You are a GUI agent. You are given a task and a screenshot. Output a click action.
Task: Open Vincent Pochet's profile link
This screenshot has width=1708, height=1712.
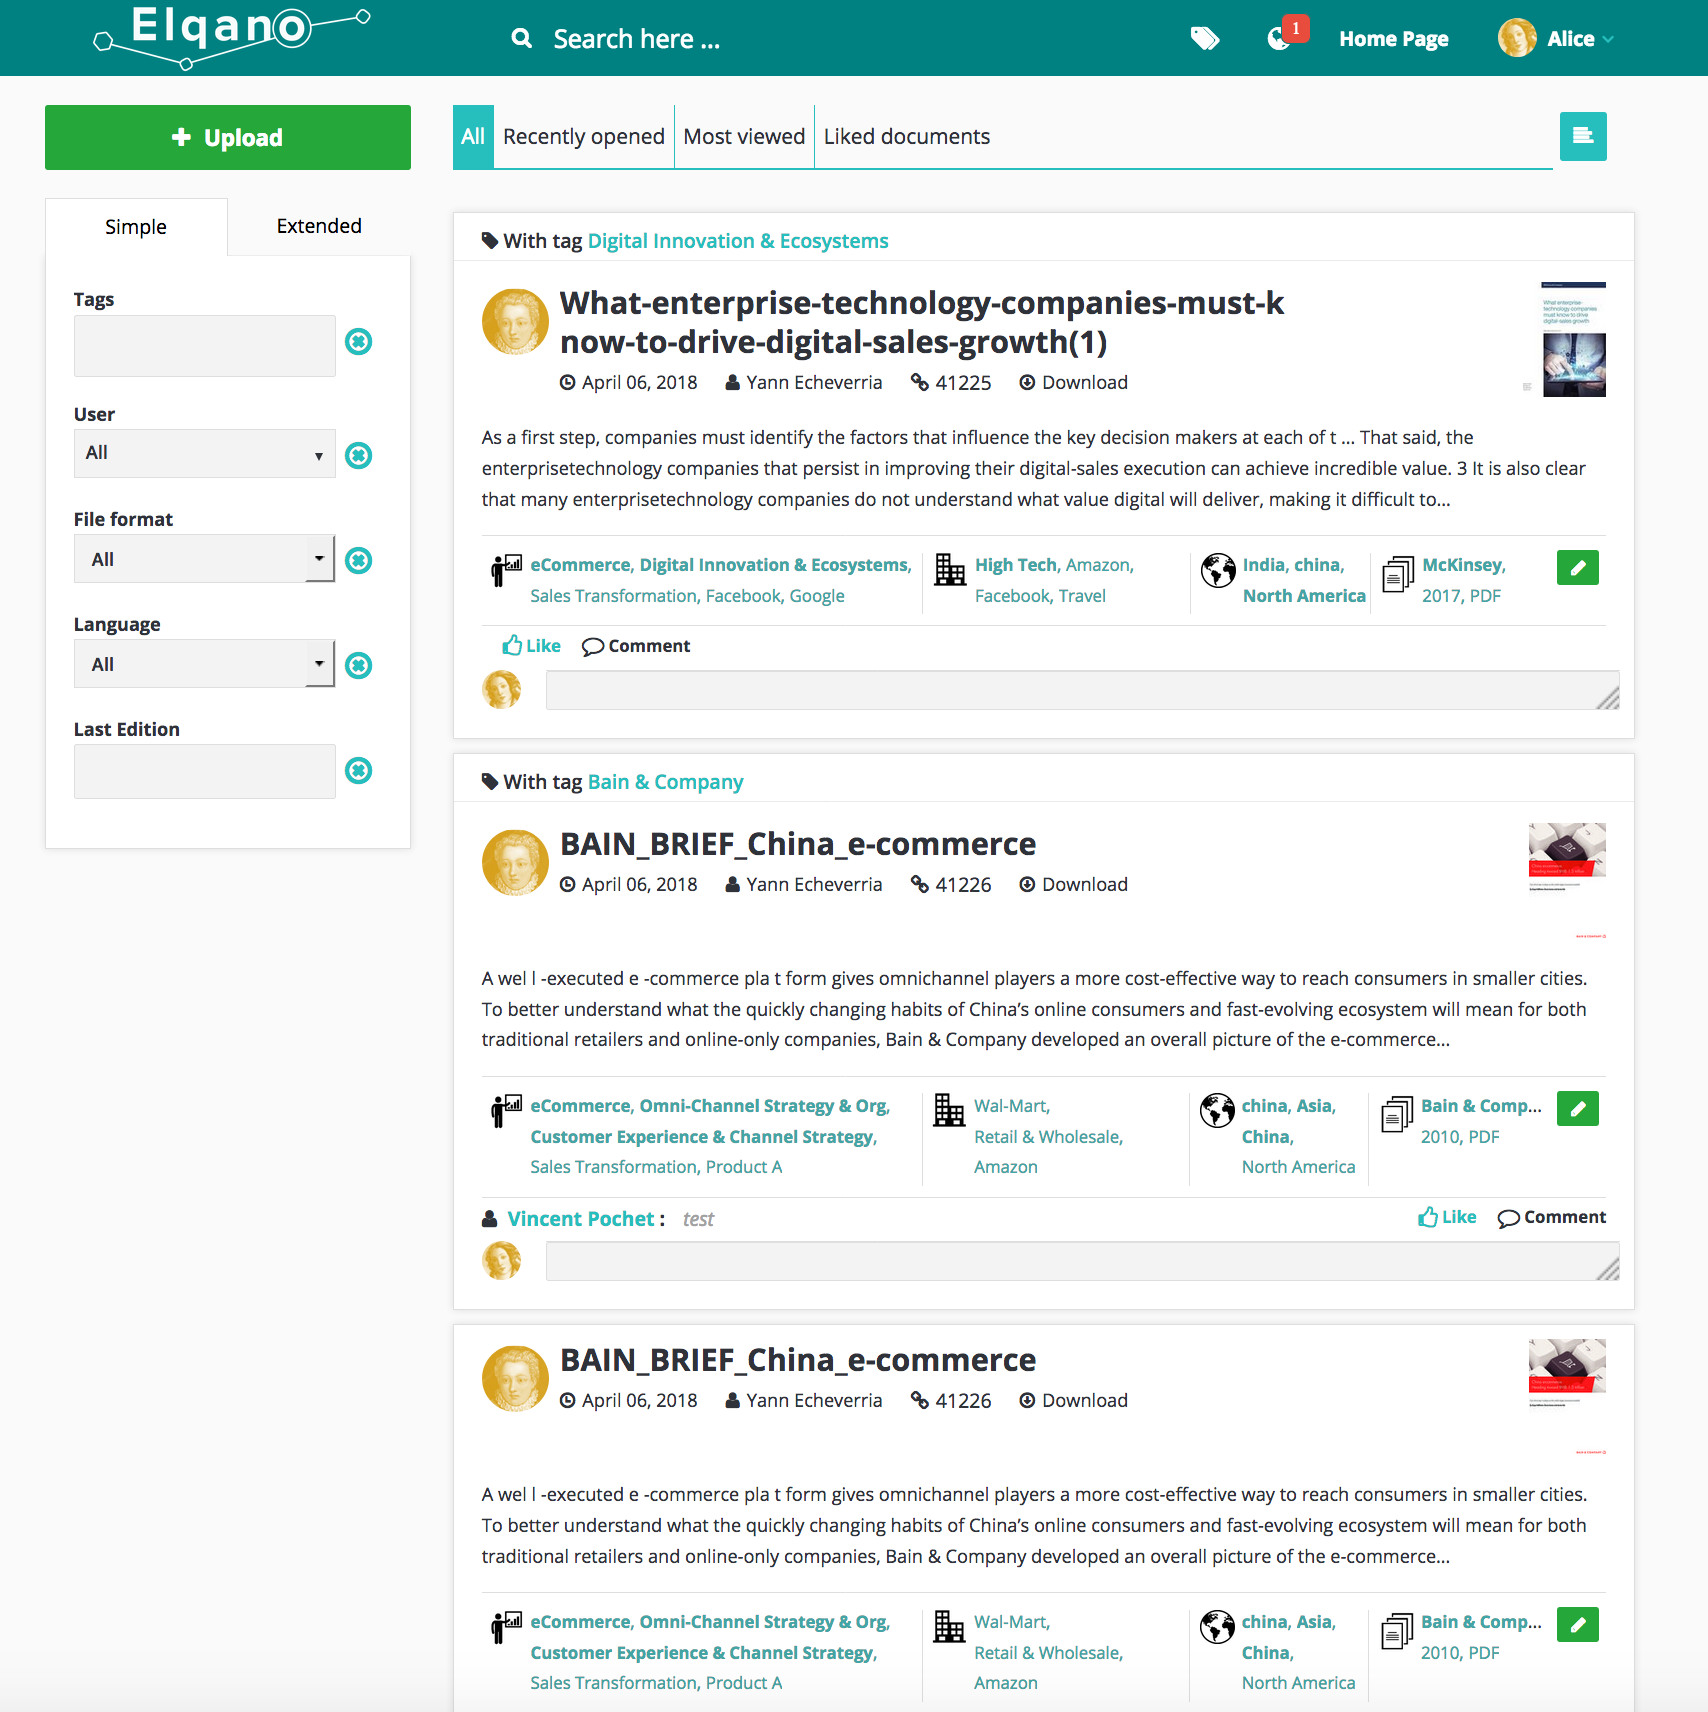[x=581, y=1219]
